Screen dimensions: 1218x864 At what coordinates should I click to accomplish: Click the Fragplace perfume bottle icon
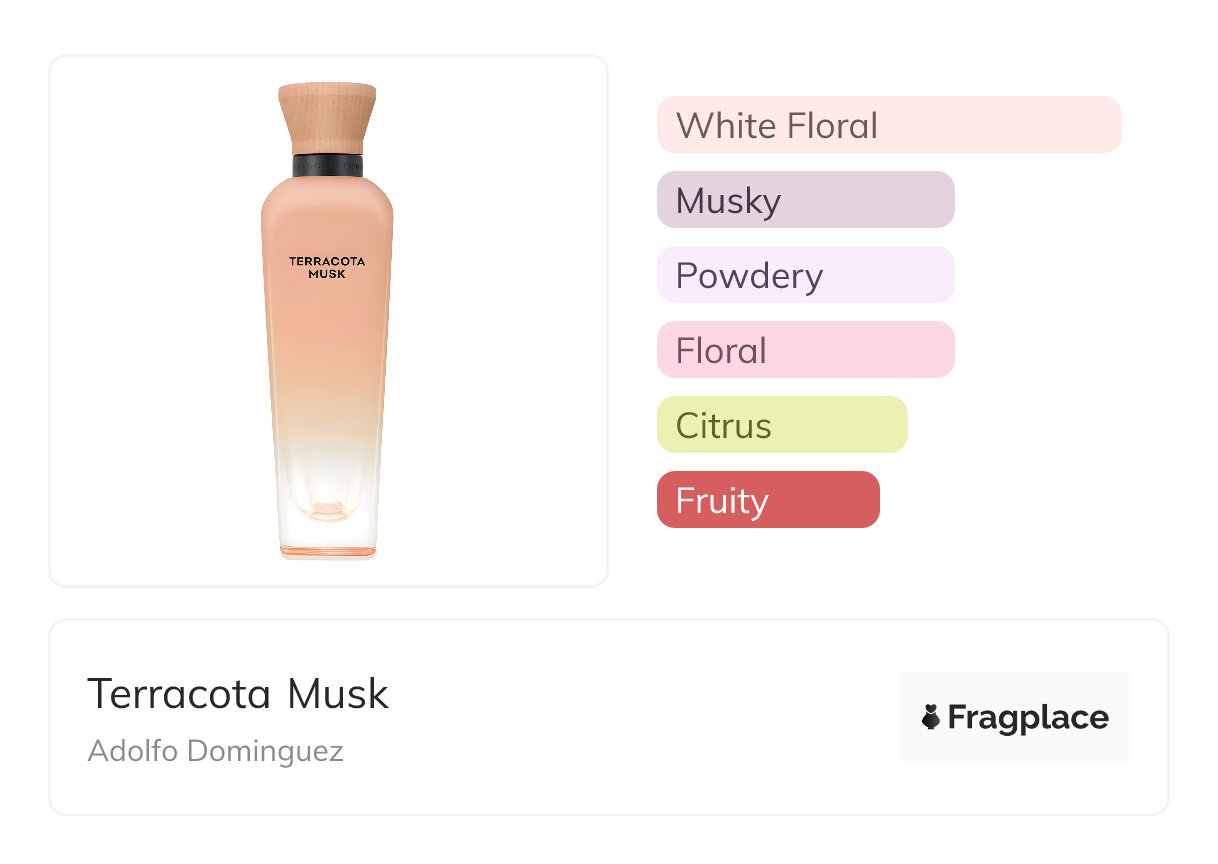(x=931, y=717)
